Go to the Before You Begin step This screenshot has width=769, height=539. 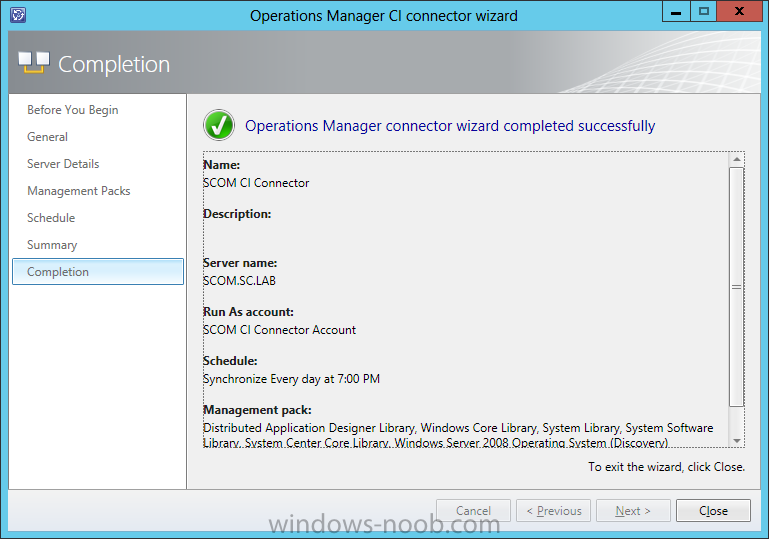[x=73, y=110]
